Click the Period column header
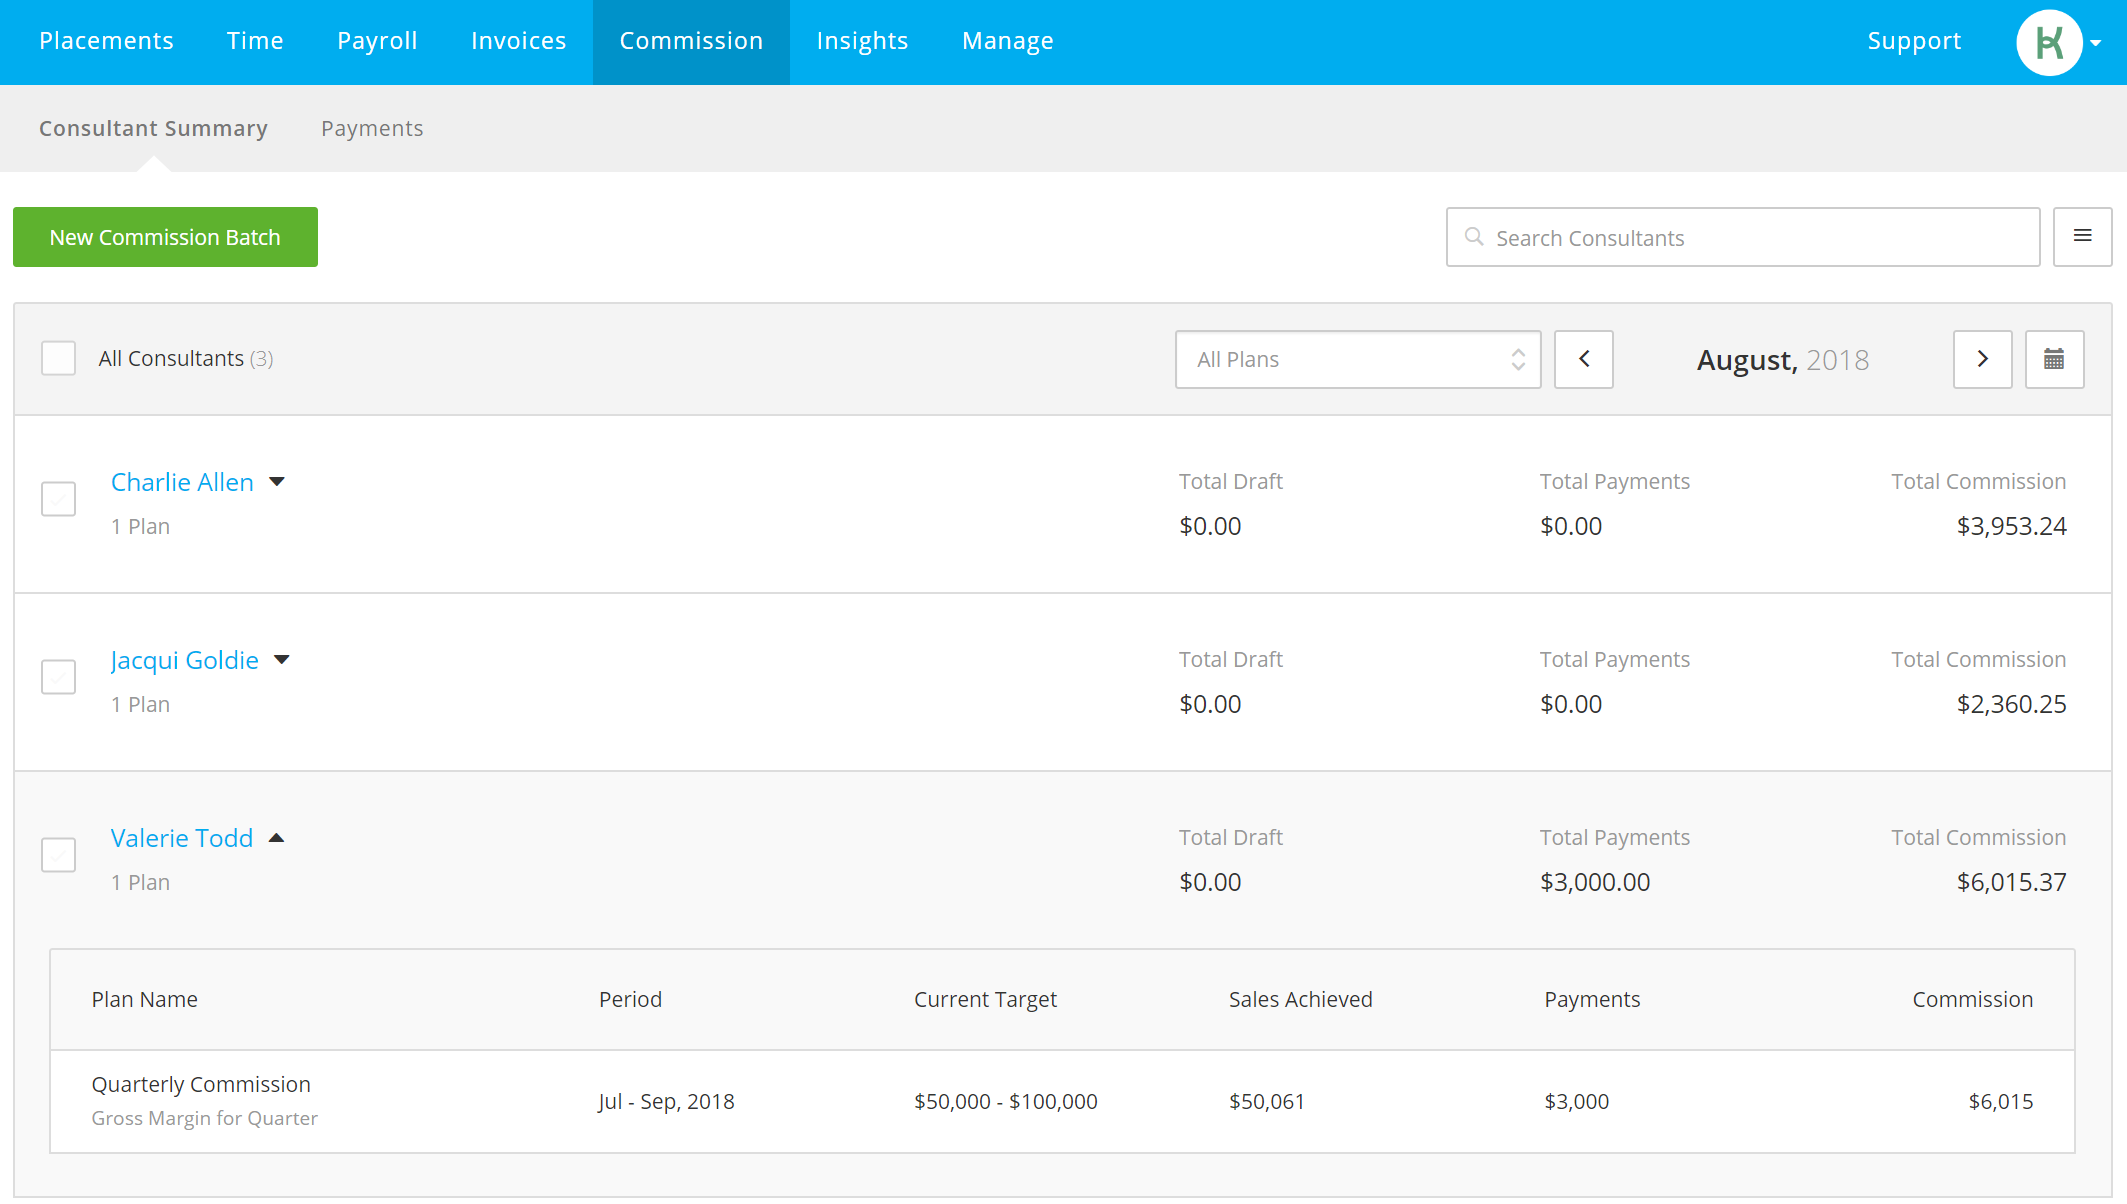Image resolution: width=2127 pixels, height=1204 pixels. click(630, 999)
